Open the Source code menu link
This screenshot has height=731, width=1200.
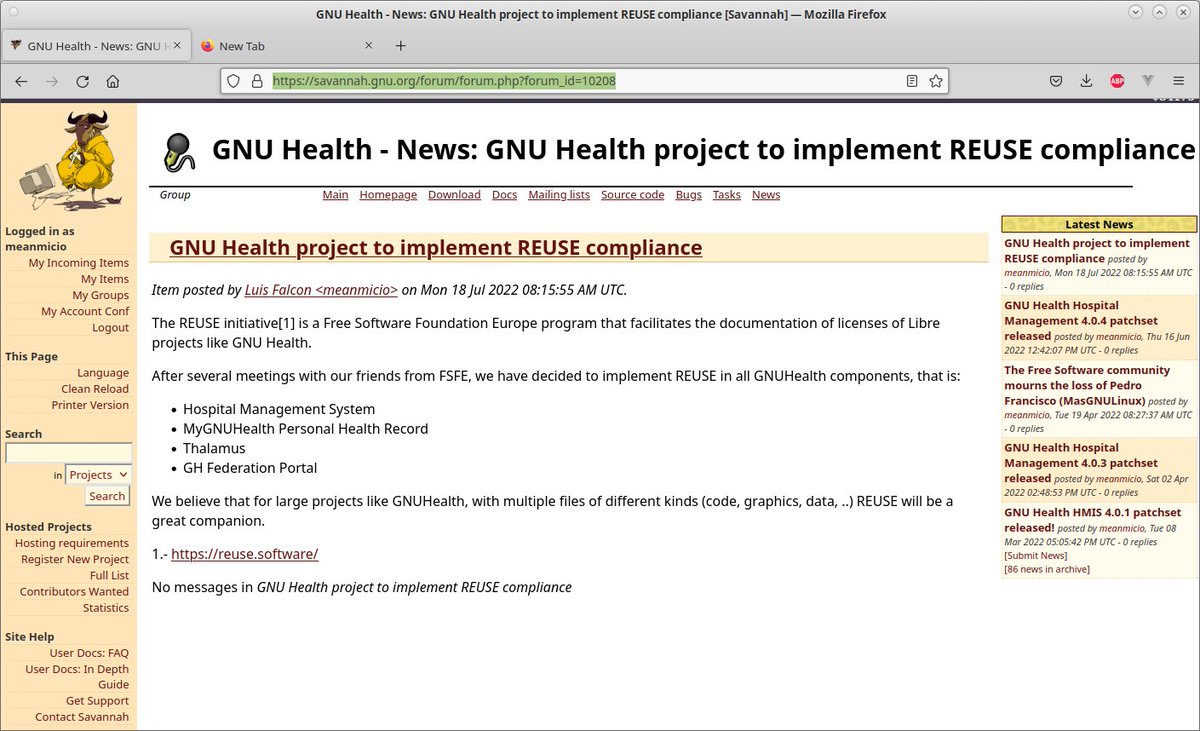coord(632,195)
